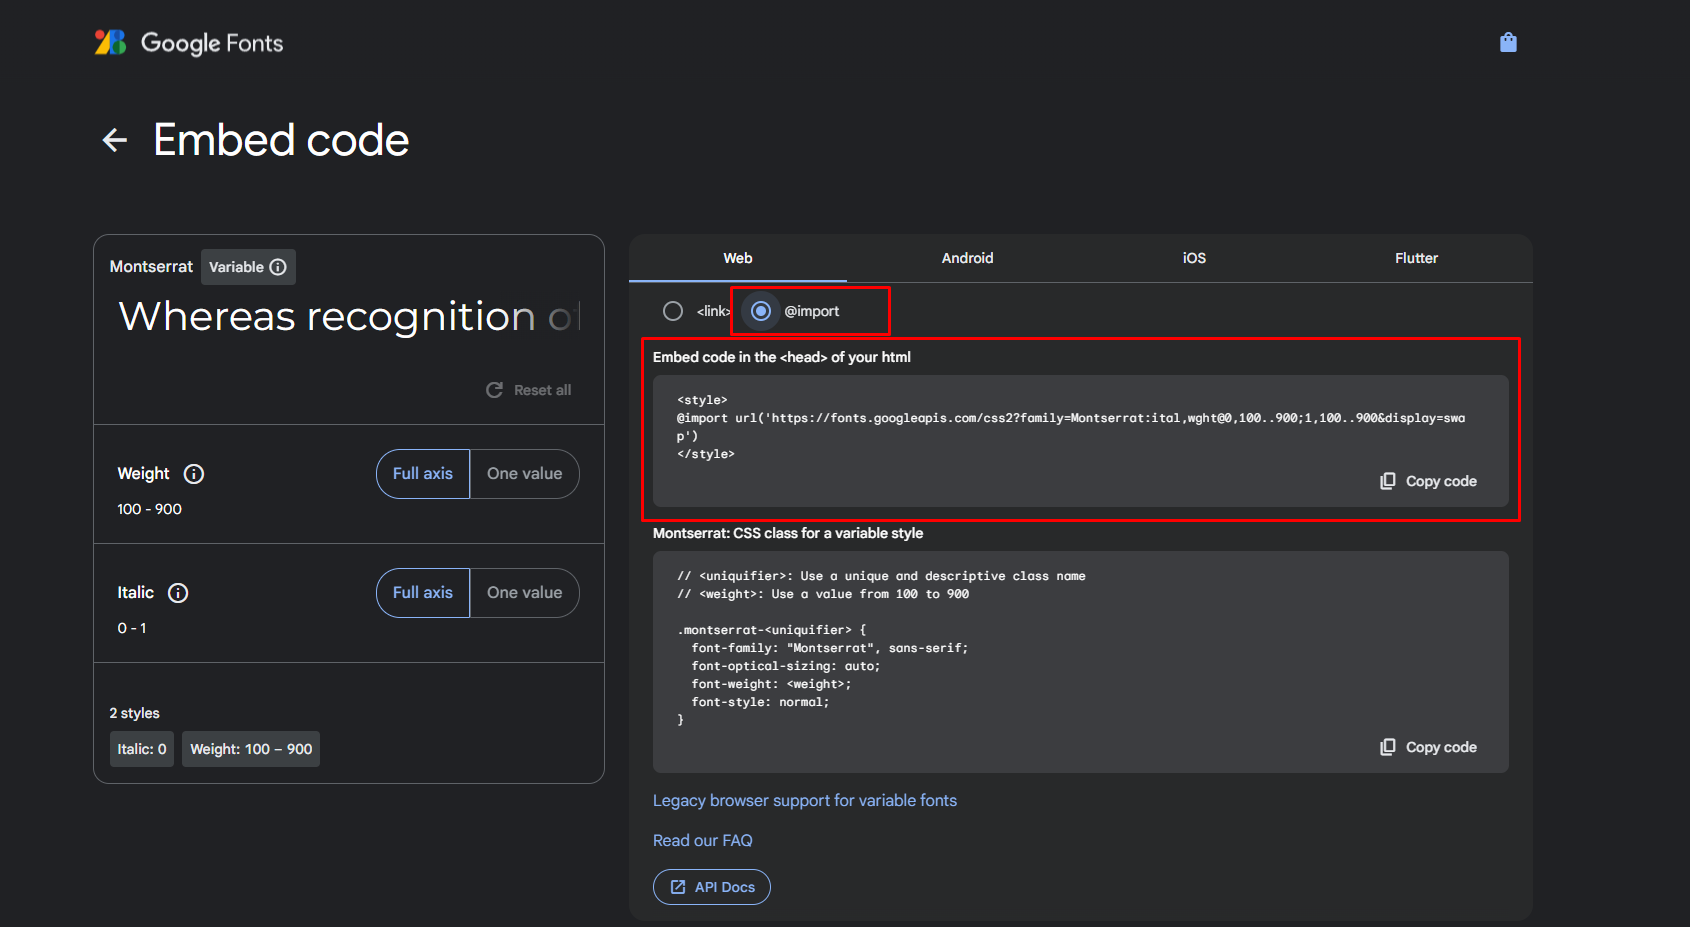
Task: Click the '<weight>: Use a value' comment line
Action: (x=823, y=594)
